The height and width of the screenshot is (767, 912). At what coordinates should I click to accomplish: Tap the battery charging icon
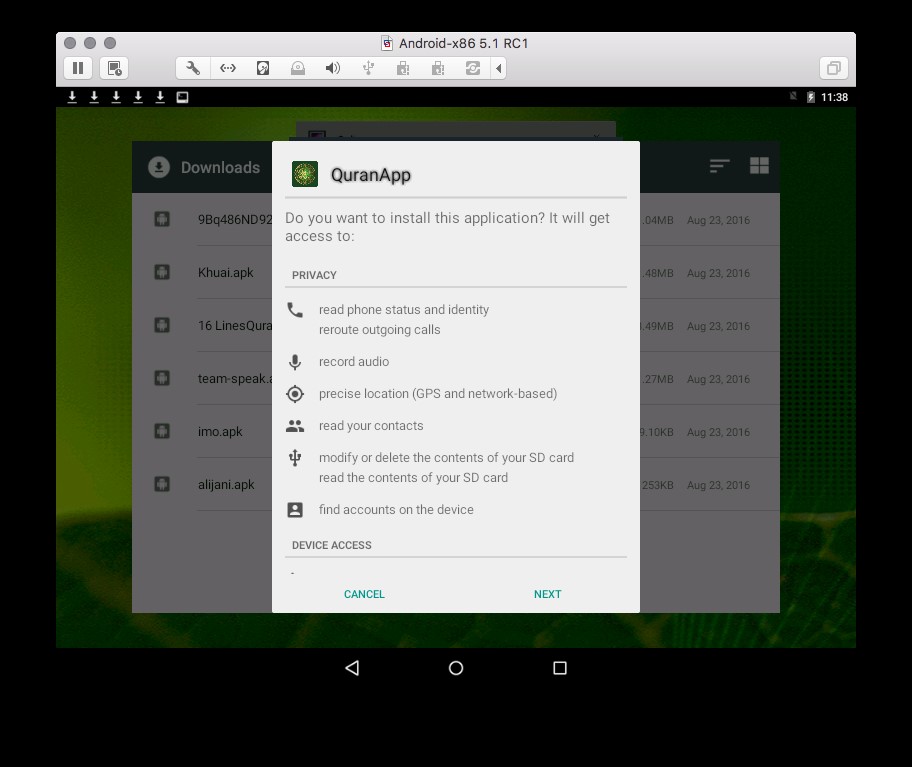(x=811, y=97)
